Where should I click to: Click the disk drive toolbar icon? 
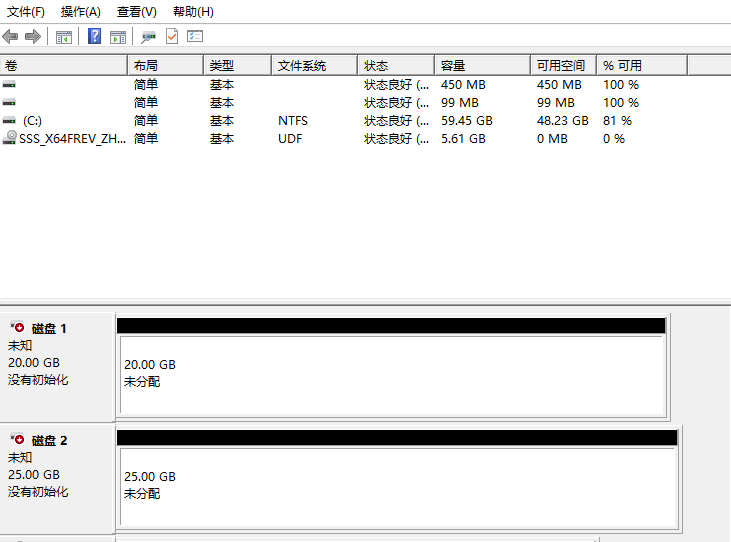pos(149,37)
